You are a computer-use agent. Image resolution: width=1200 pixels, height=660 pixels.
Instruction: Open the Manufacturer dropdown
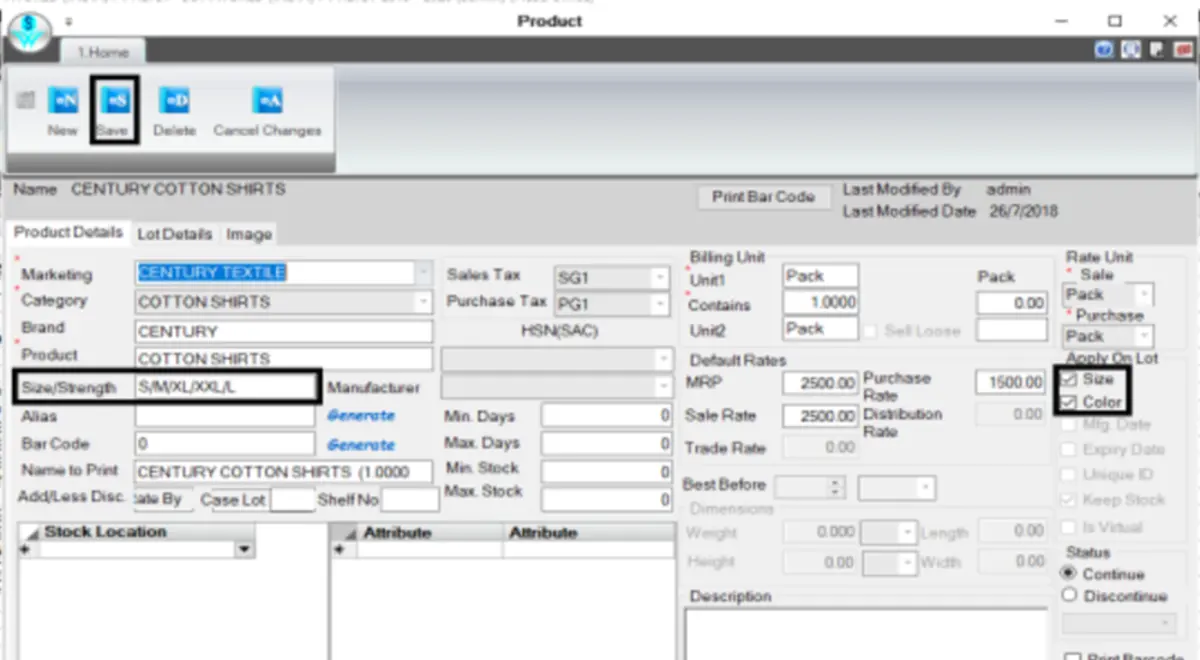click(663, 386)
